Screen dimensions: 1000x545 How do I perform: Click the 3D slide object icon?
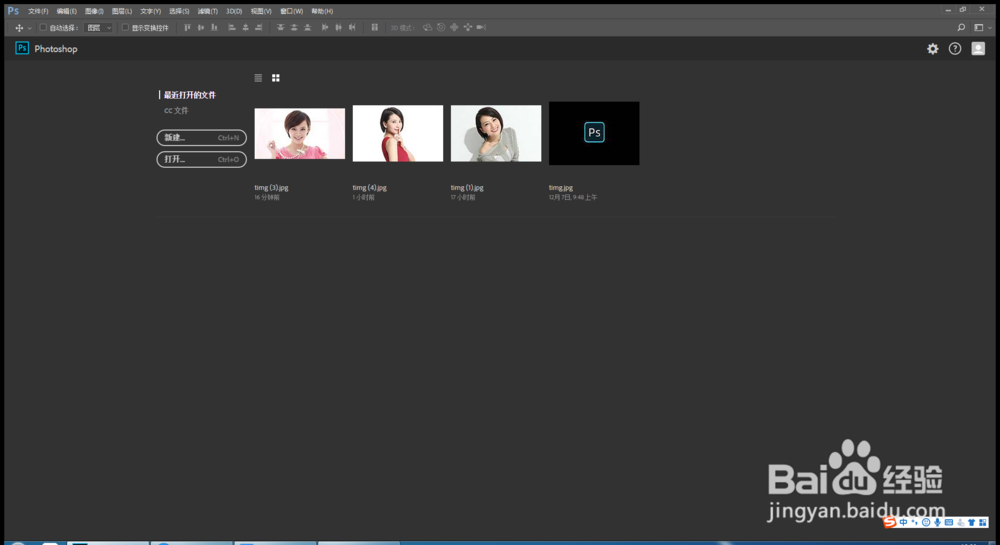coord(467,27)
